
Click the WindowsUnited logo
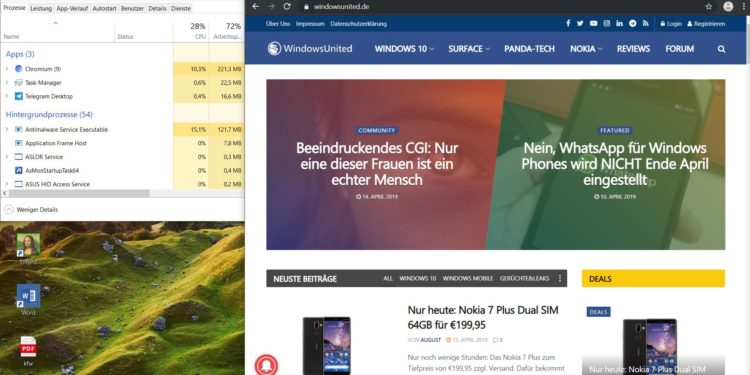click(x=310, y=48)
